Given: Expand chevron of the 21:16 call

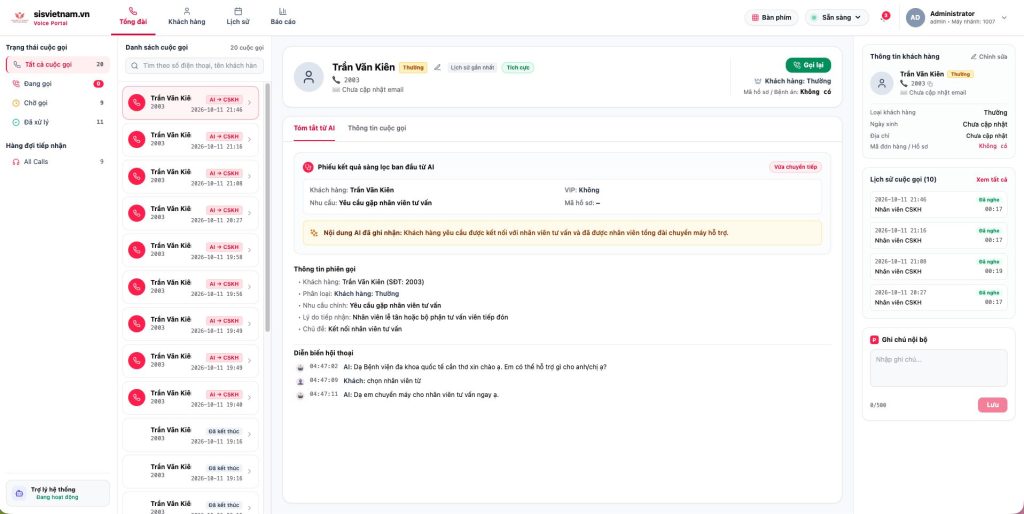Looking at the screenshot, I should click(x=249, y=140).
